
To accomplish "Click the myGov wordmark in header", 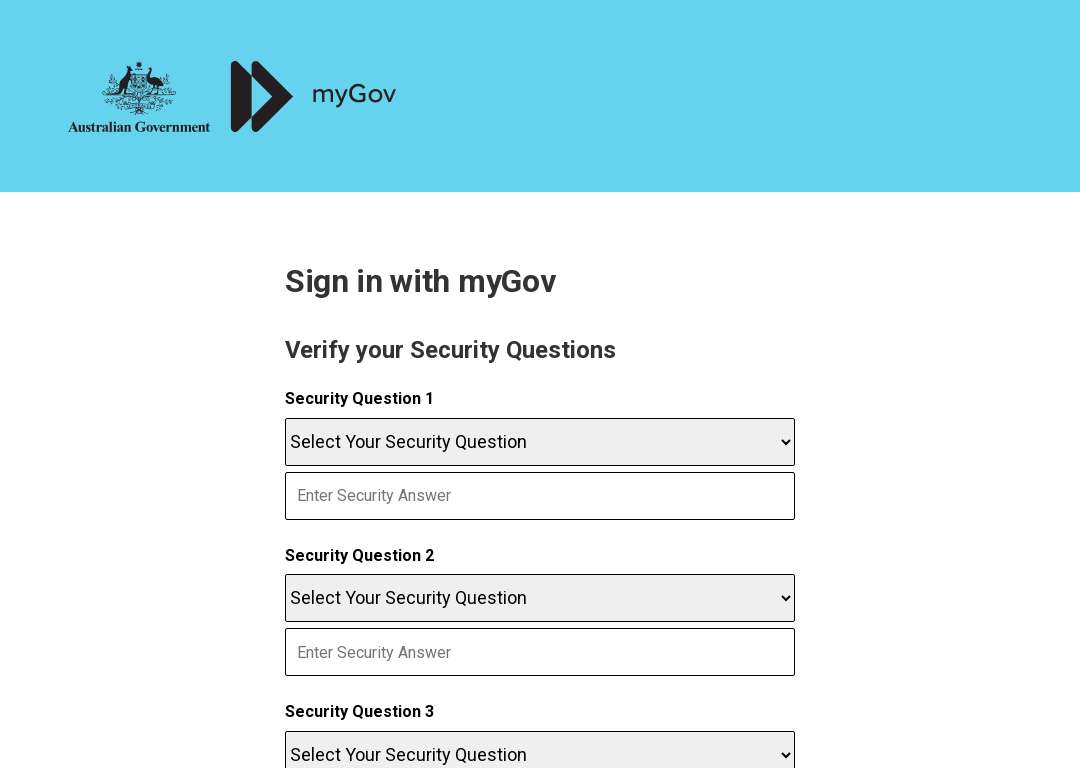I will click(354, 94).
